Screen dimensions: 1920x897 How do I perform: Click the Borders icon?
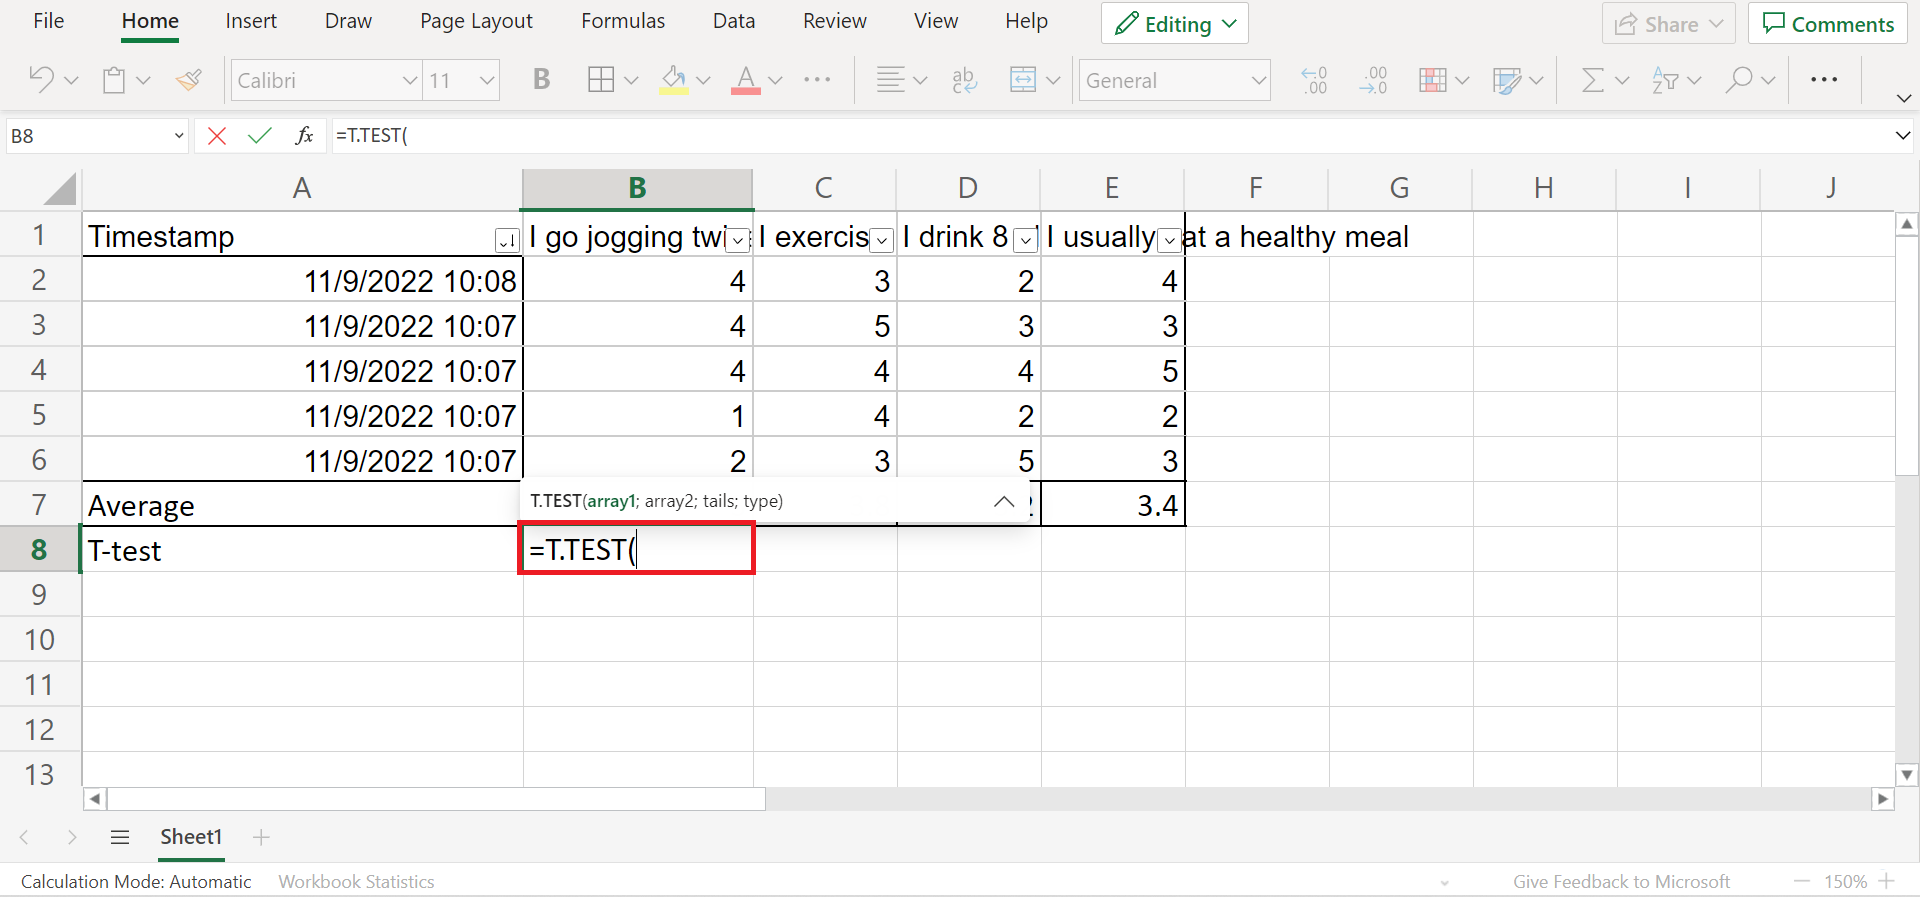[x=601, y=80]
